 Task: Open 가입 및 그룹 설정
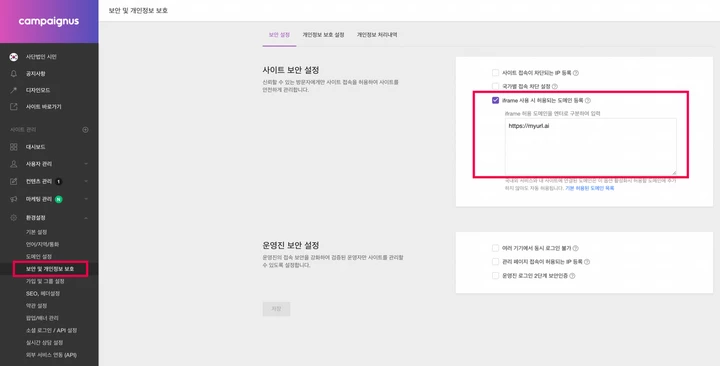point(45,281)
